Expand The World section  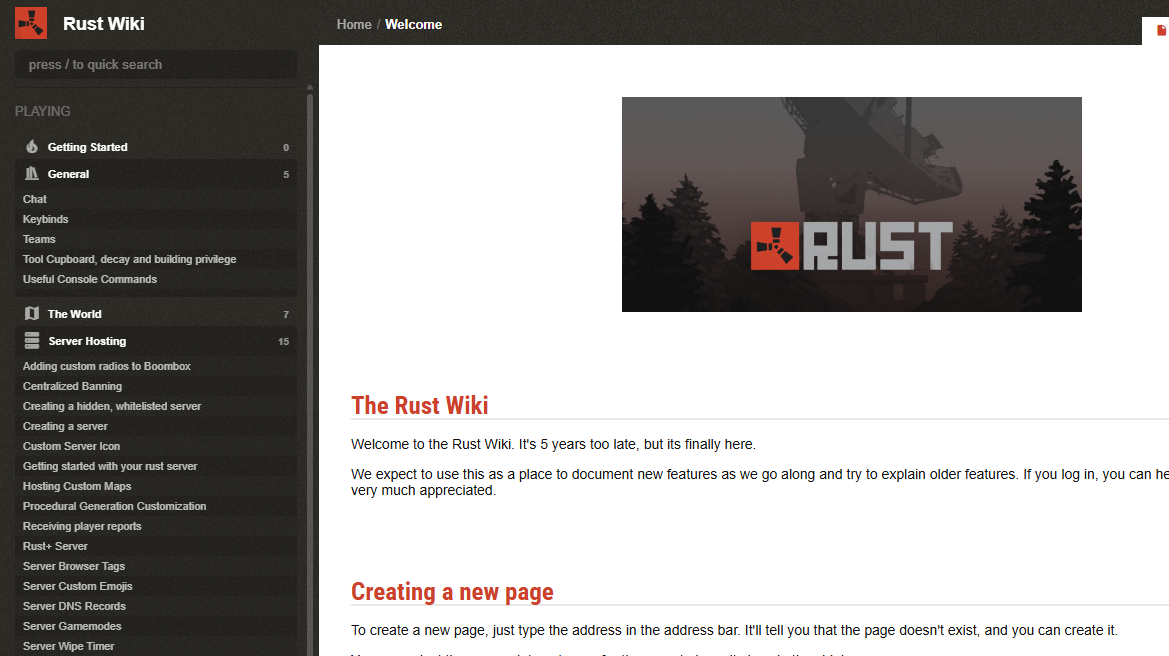[x=156, y=314]
